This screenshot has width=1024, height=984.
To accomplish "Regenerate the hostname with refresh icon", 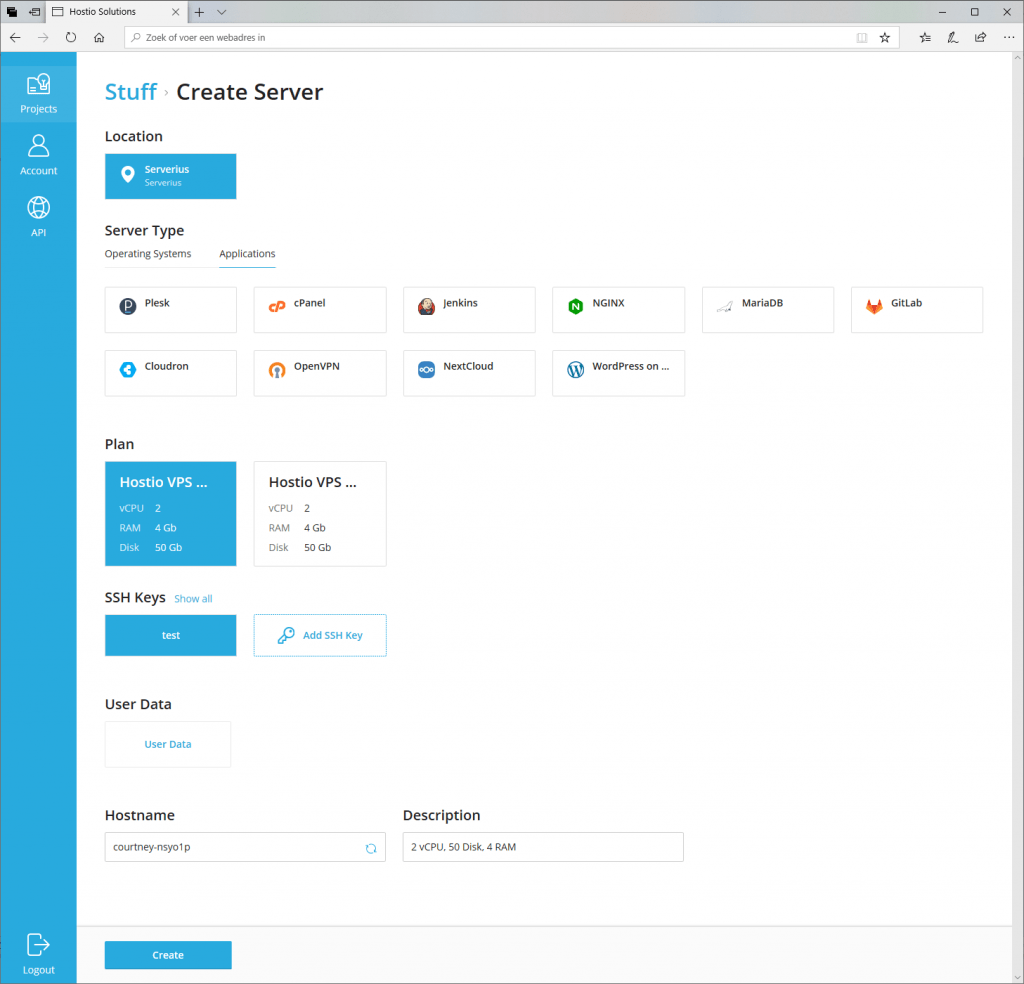I will tap(371, 848).
